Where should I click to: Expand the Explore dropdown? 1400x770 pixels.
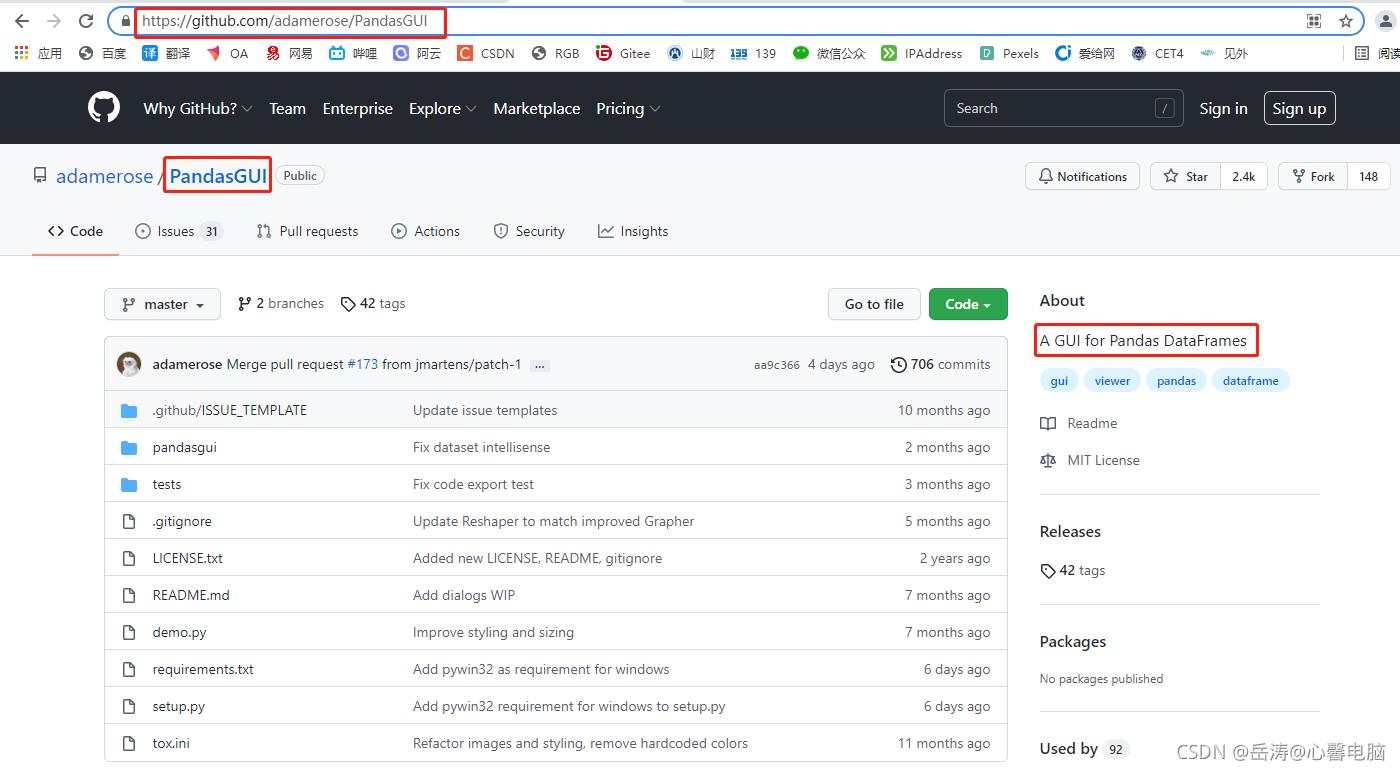coord(442,108)
